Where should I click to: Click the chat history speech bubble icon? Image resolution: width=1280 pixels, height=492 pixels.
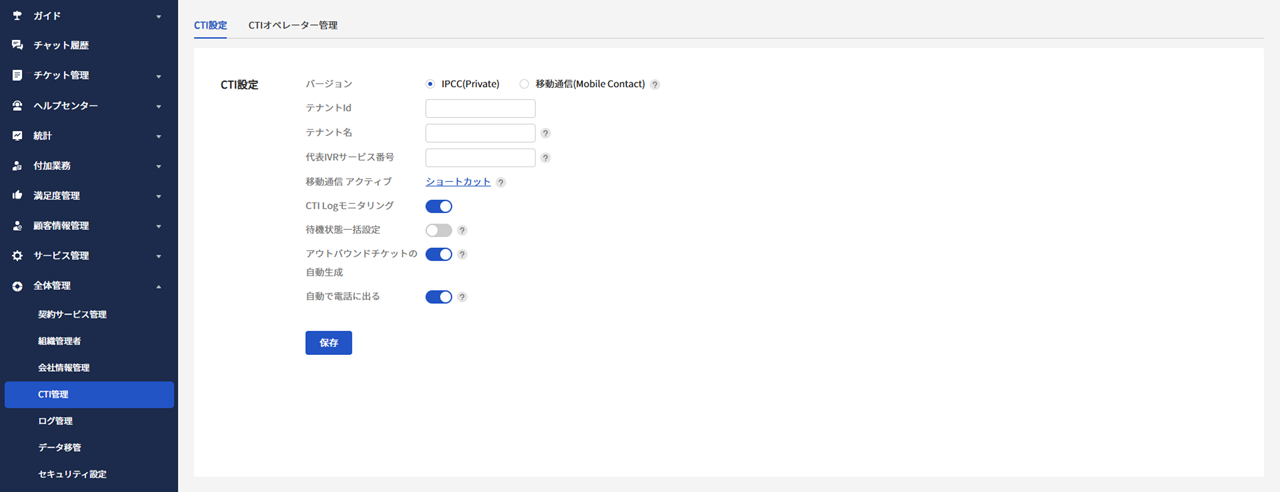[x=17, y=46]
